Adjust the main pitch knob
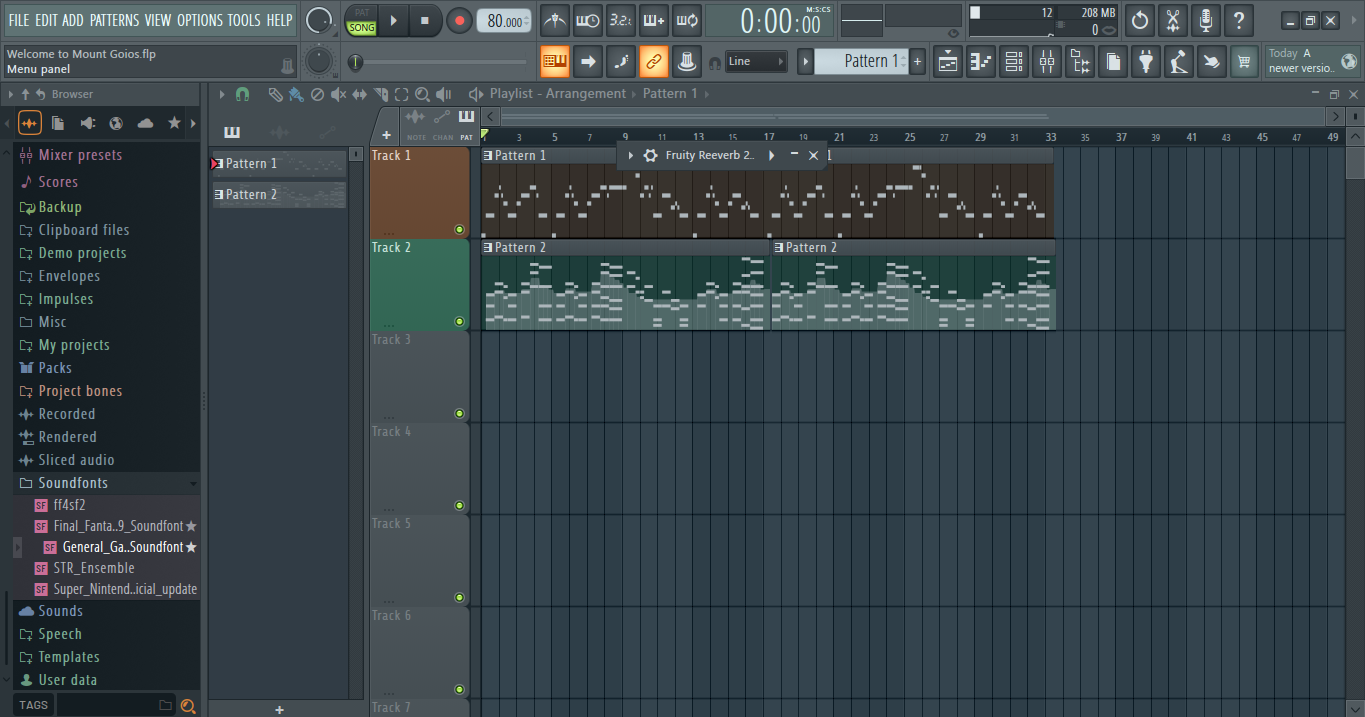The image size is (1365, 717). click(x=318, y=61)
